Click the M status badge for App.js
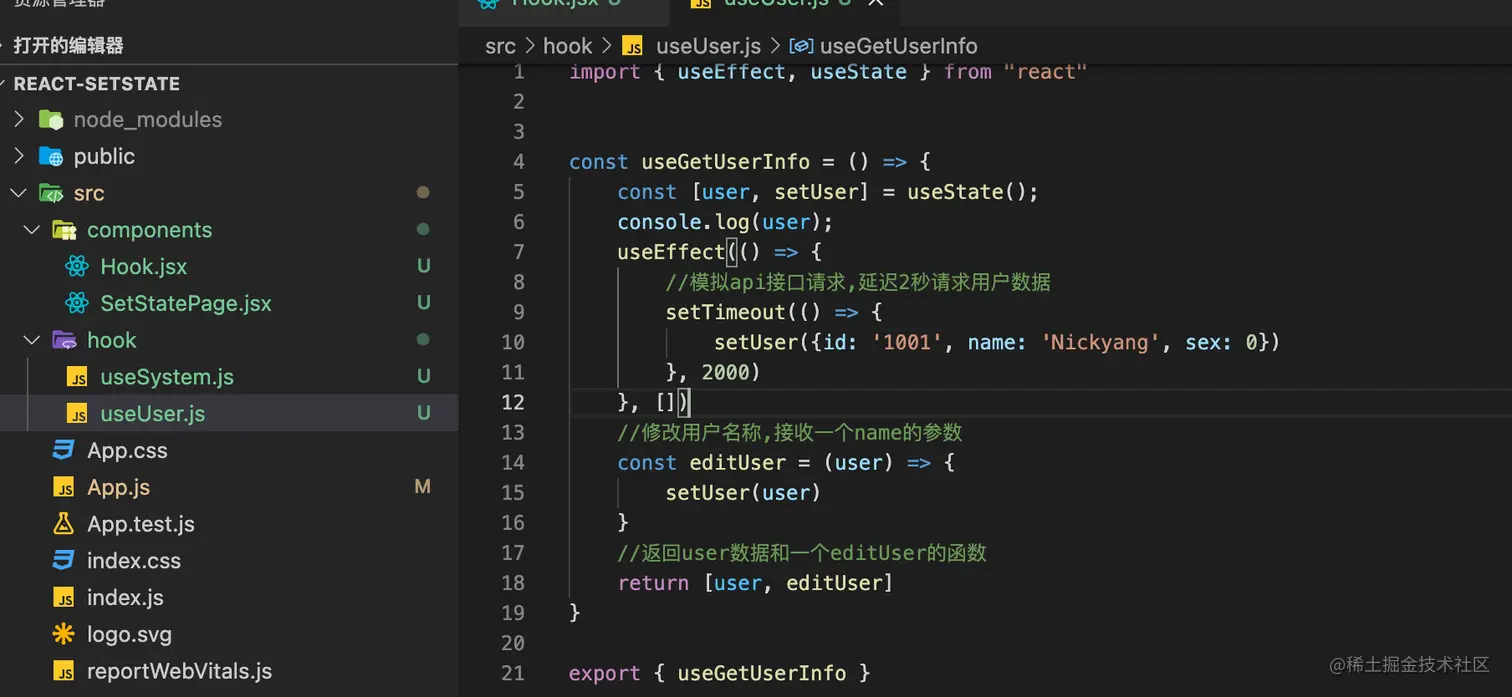Viewport: 1512px width, 697px height. (422, 487)
